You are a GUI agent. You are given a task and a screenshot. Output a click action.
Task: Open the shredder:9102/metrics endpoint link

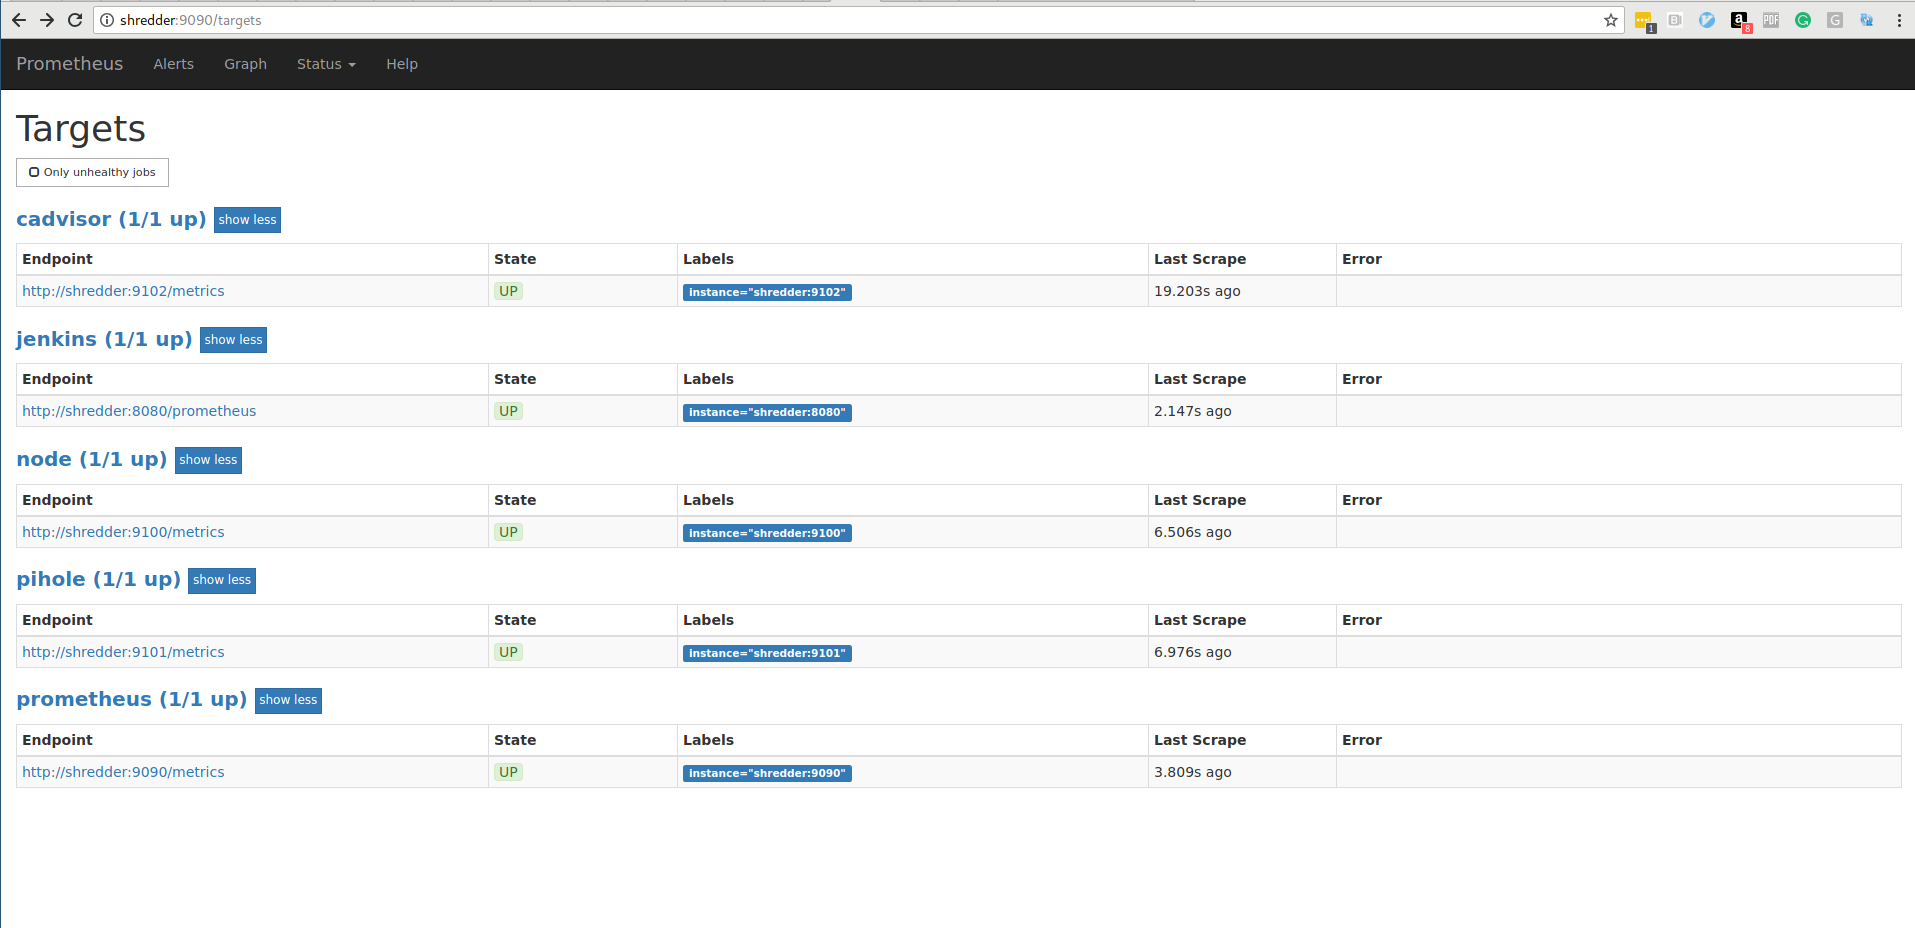pos(123,291)
